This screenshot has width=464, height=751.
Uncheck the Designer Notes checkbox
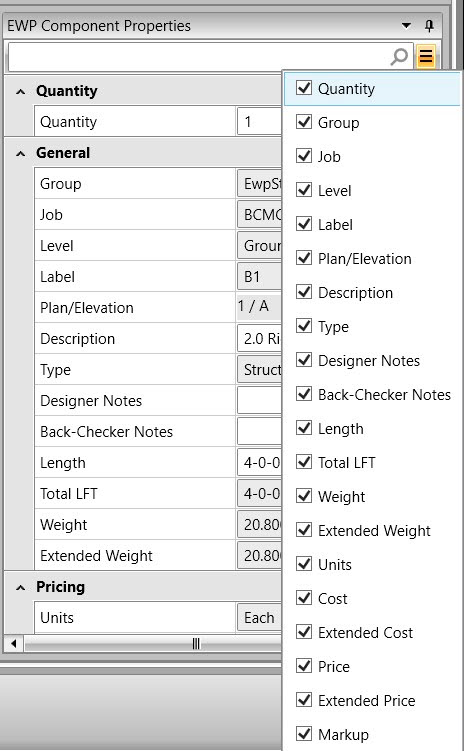point(304,360)
